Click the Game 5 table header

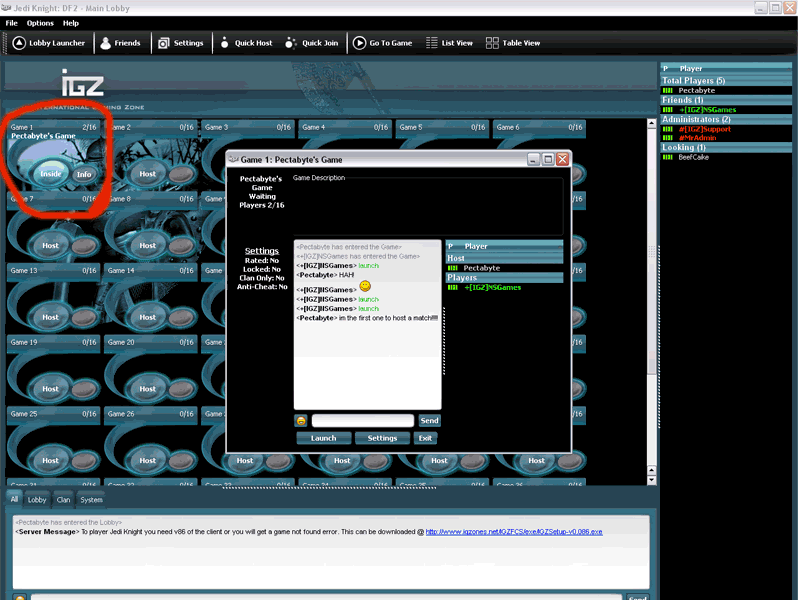click(442, 128)
